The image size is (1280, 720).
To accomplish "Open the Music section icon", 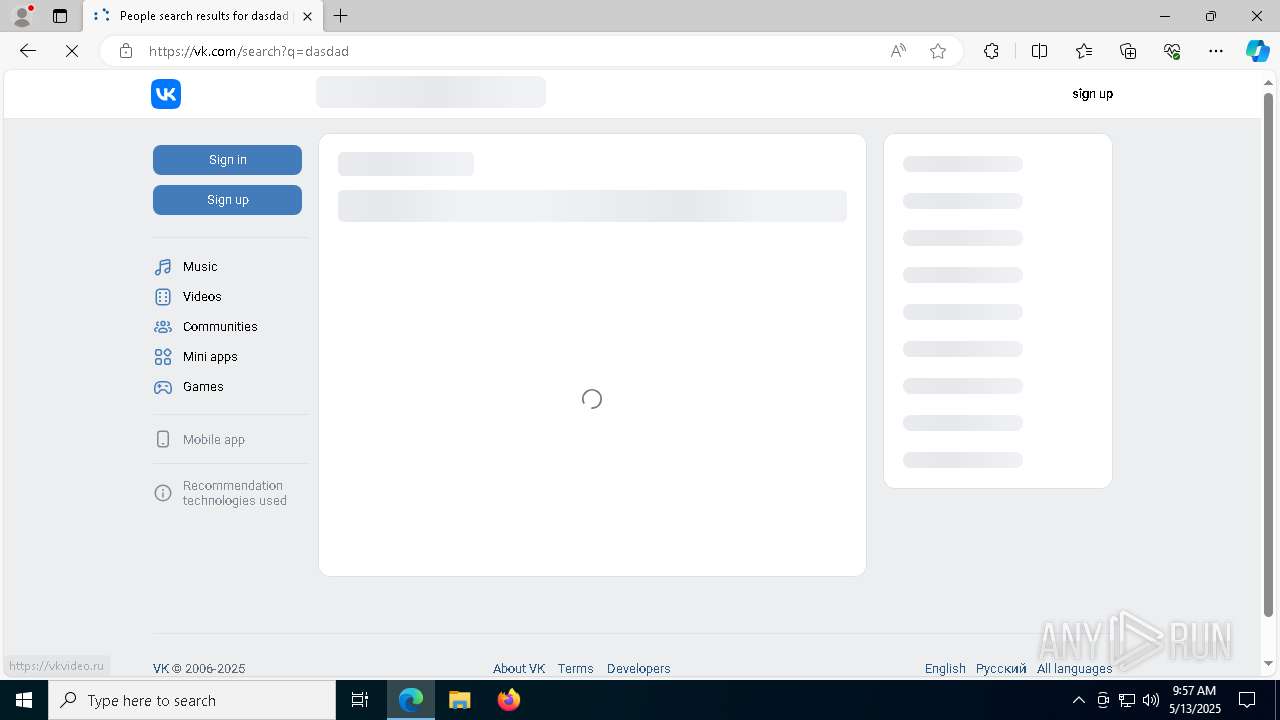I will coord(163,267).
